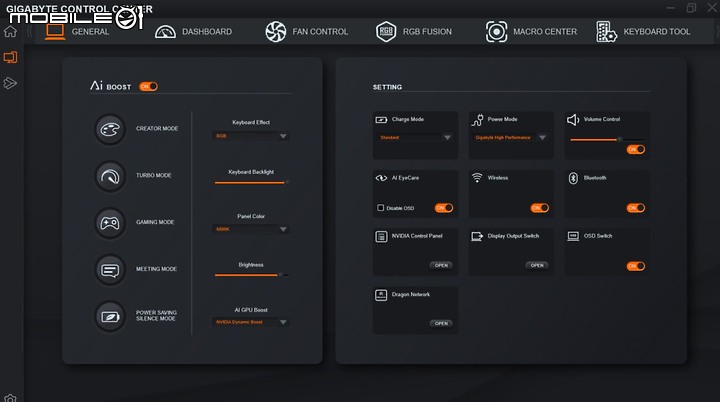This screenshot has width=720, height=402.
Task: Select the orange monitor icon in sidebar
Action: tap(10, 57)
